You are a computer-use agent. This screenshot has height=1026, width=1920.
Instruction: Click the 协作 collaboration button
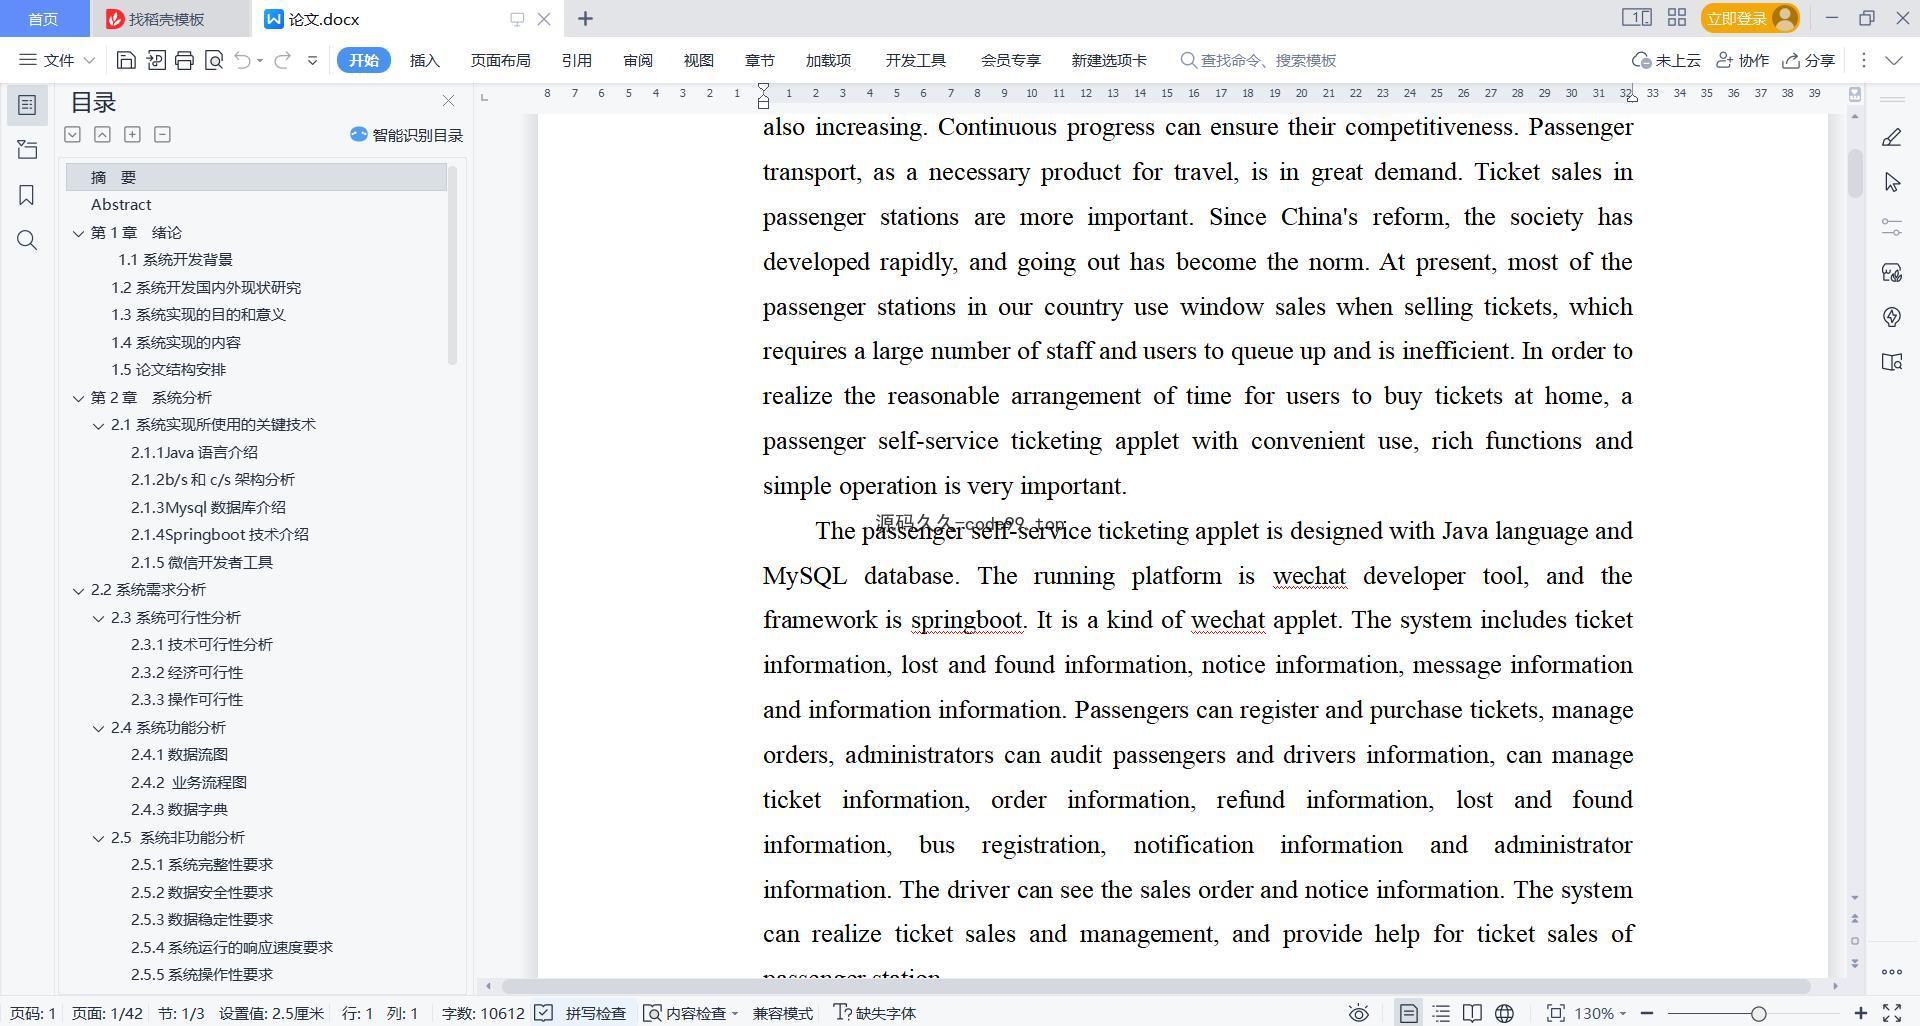click(x=1742, y=60)
